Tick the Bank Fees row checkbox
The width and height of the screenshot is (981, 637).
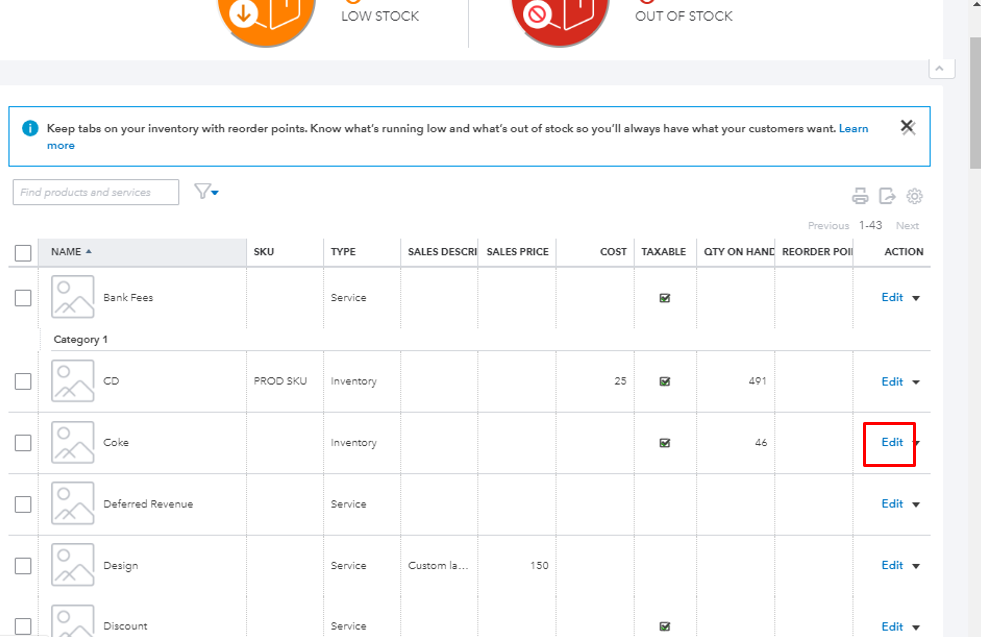click(x=23, y=298)
